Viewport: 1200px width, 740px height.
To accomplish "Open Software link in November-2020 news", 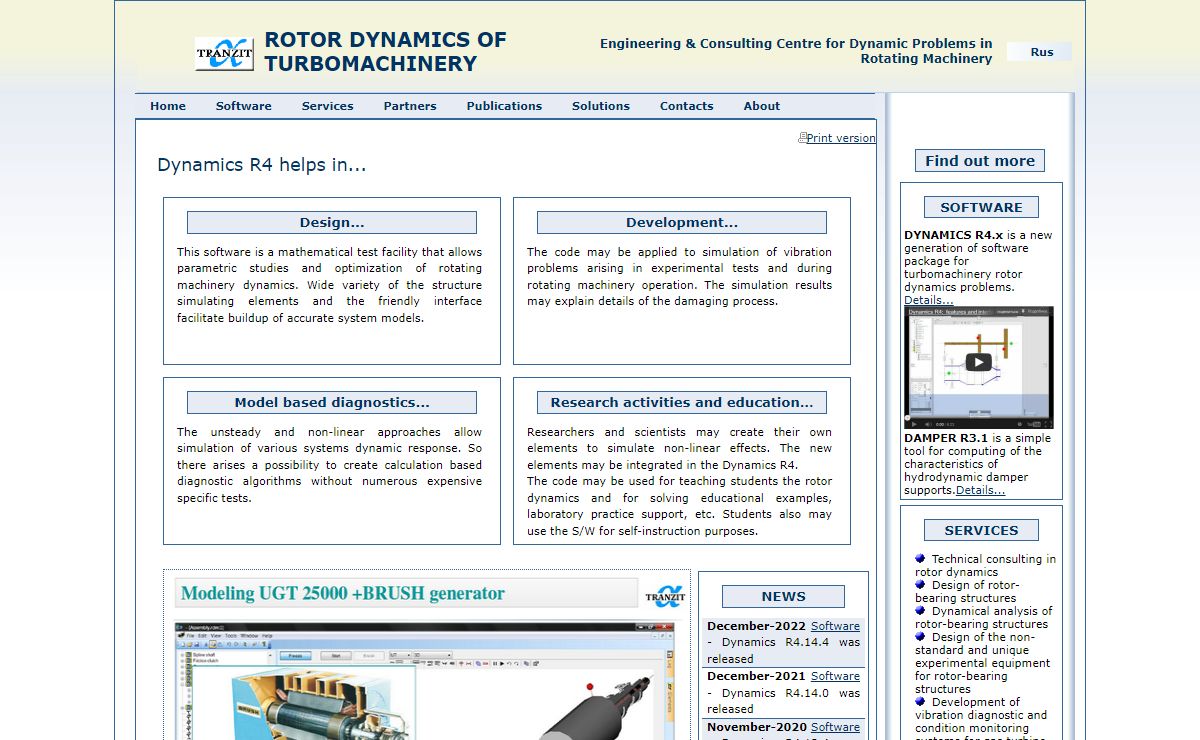I will tap(835, 727).
